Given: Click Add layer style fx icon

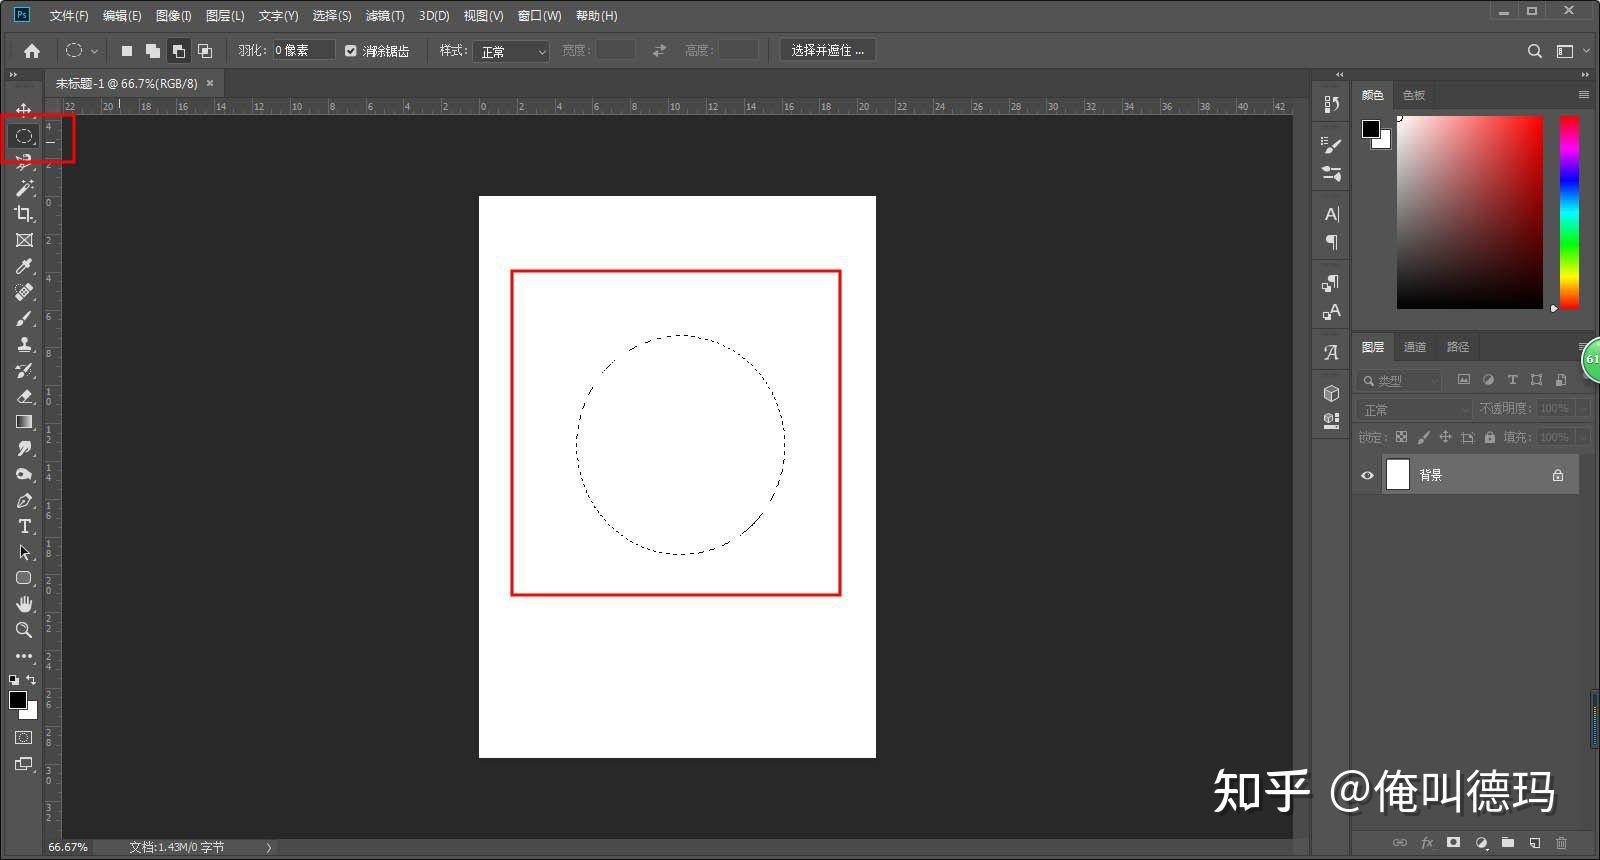Looking at the screenshot, I should 1427,842.
